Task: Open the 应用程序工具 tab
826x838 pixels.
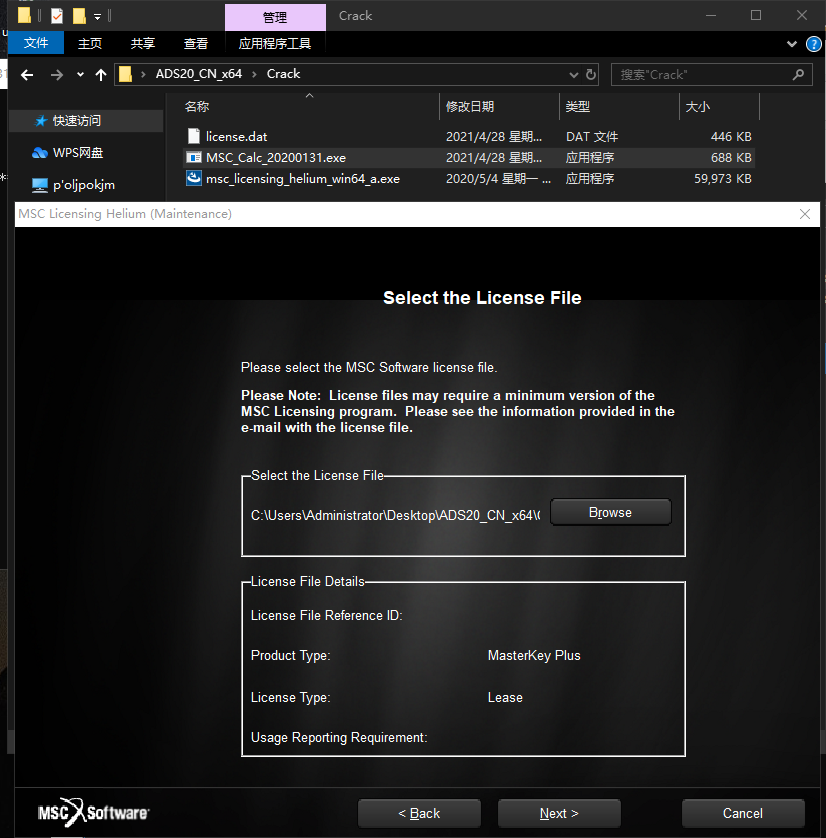Action: [x=275, y=43]
